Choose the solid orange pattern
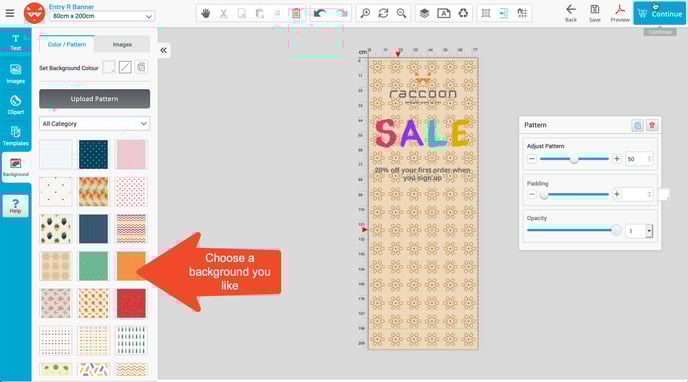 (x=131, y=266)
